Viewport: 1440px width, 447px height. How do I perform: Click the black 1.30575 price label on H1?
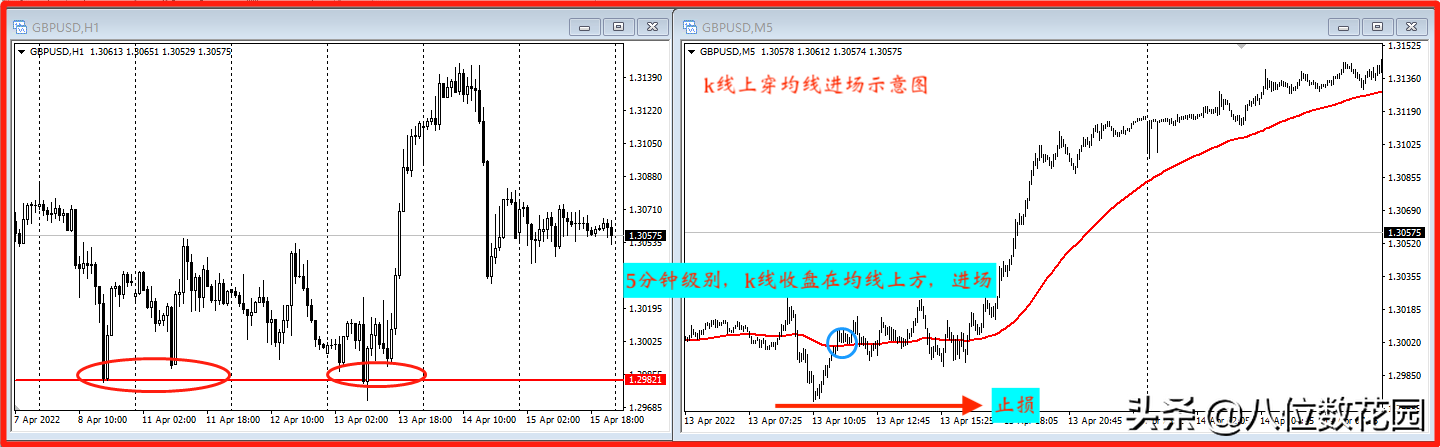[x=643, y=236]
